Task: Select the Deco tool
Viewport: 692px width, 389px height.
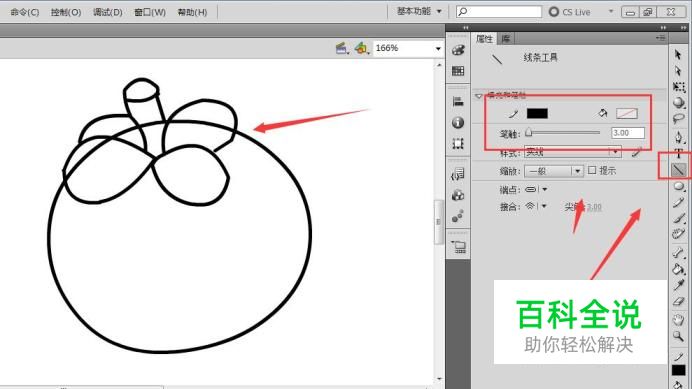Action: coord(679,234)
